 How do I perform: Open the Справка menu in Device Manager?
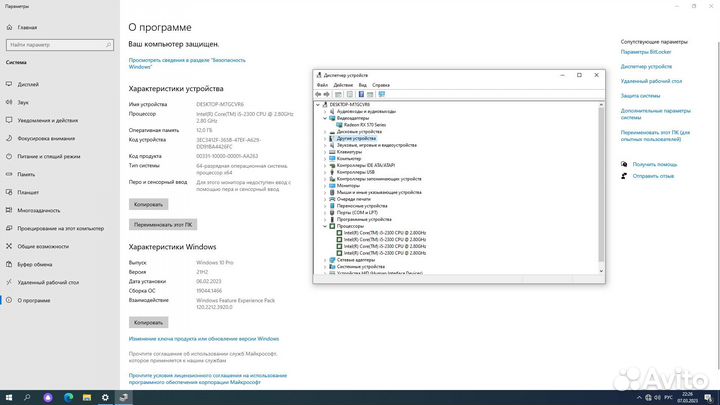pos(381,85)
